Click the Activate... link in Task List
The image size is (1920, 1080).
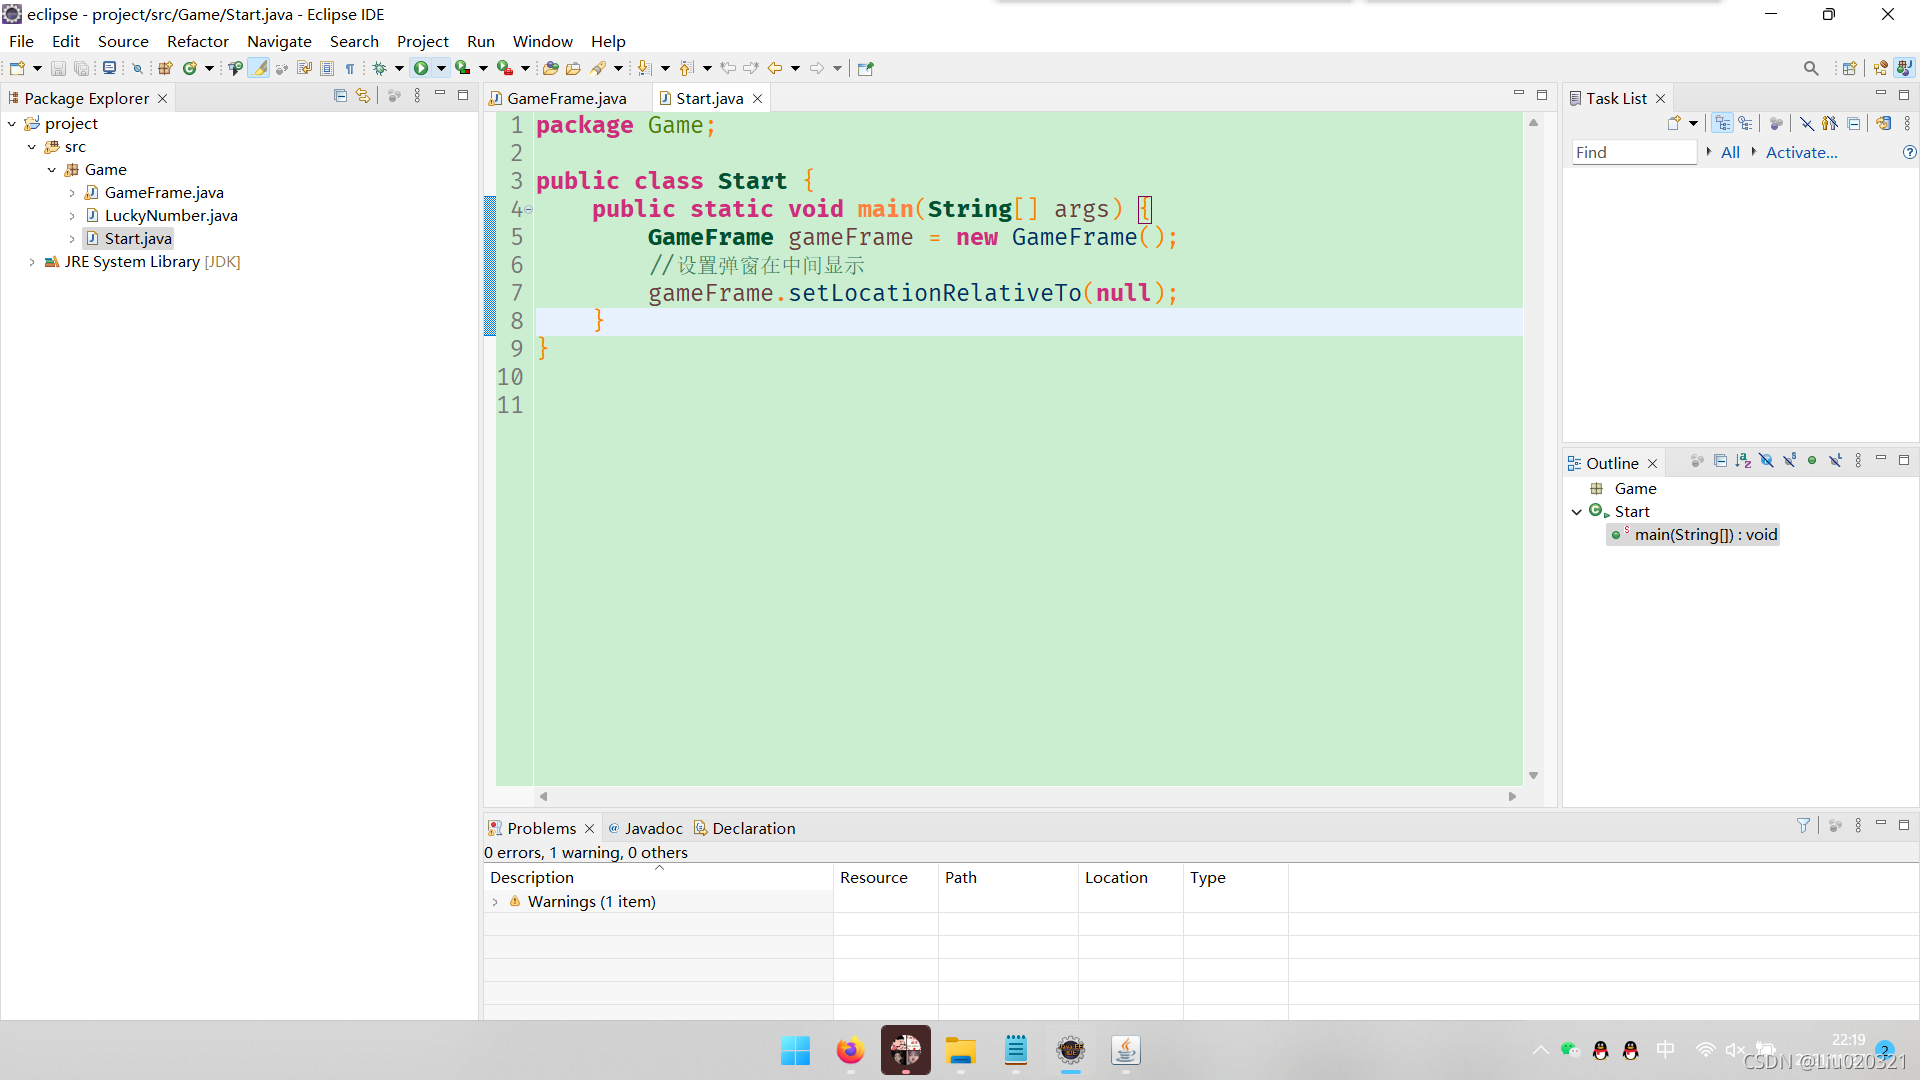[1801, 152]
